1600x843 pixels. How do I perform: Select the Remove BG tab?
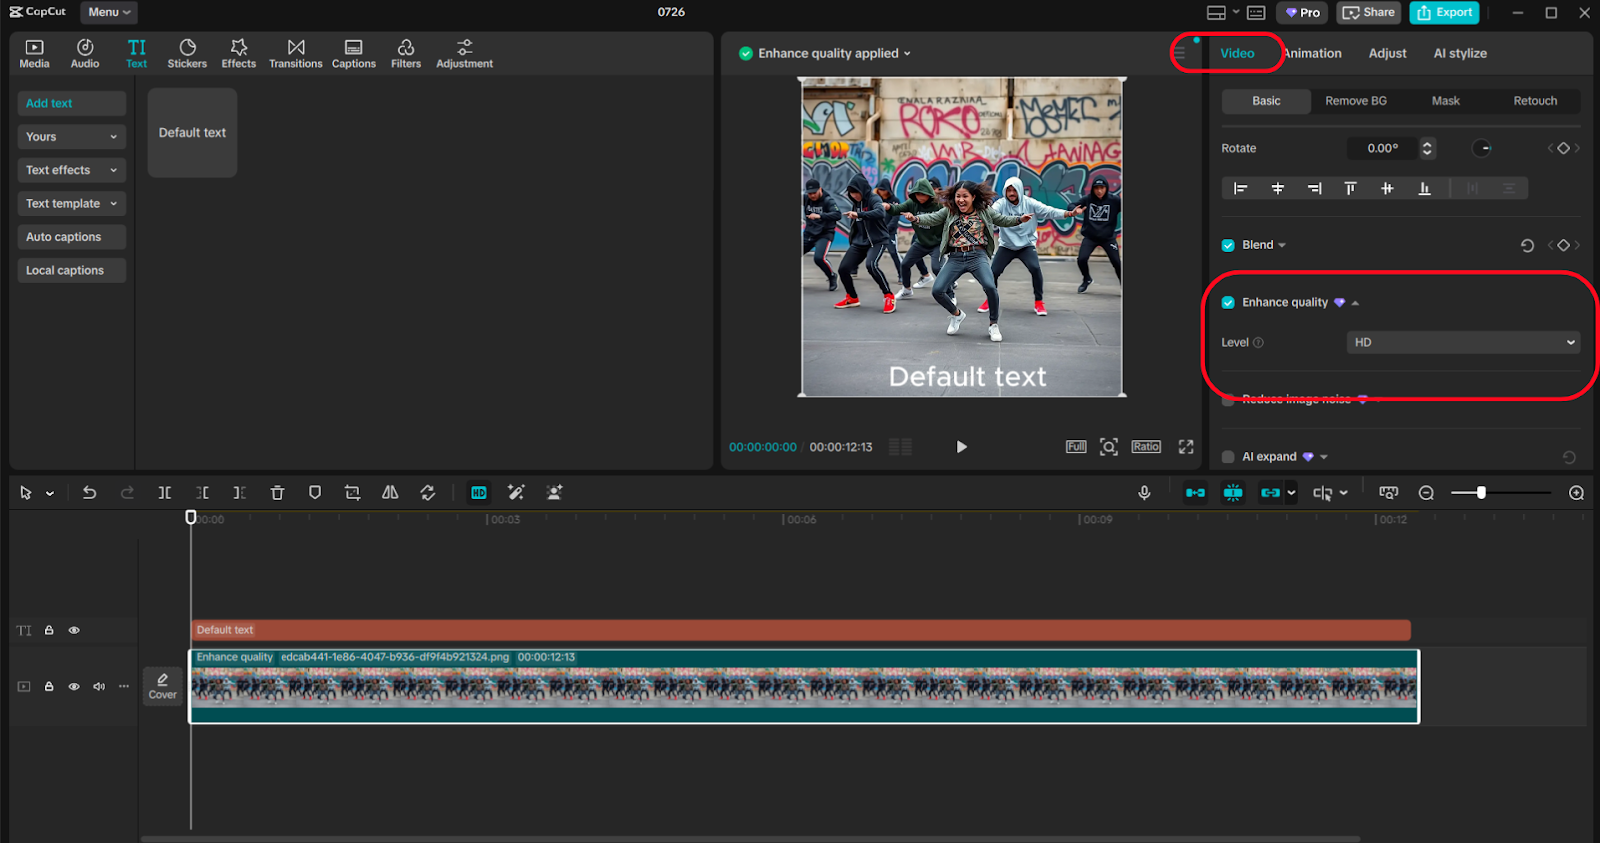(1355, 101)
